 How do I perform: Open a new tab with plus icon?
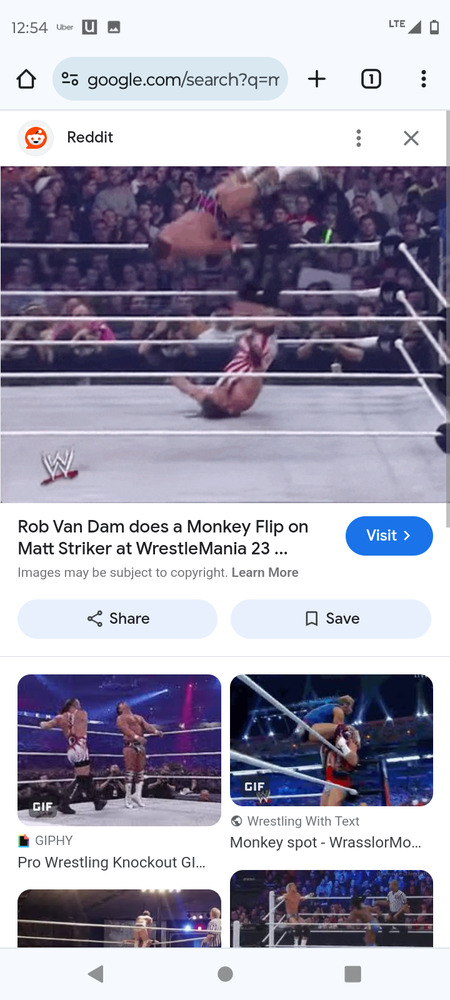coord(316,79)
